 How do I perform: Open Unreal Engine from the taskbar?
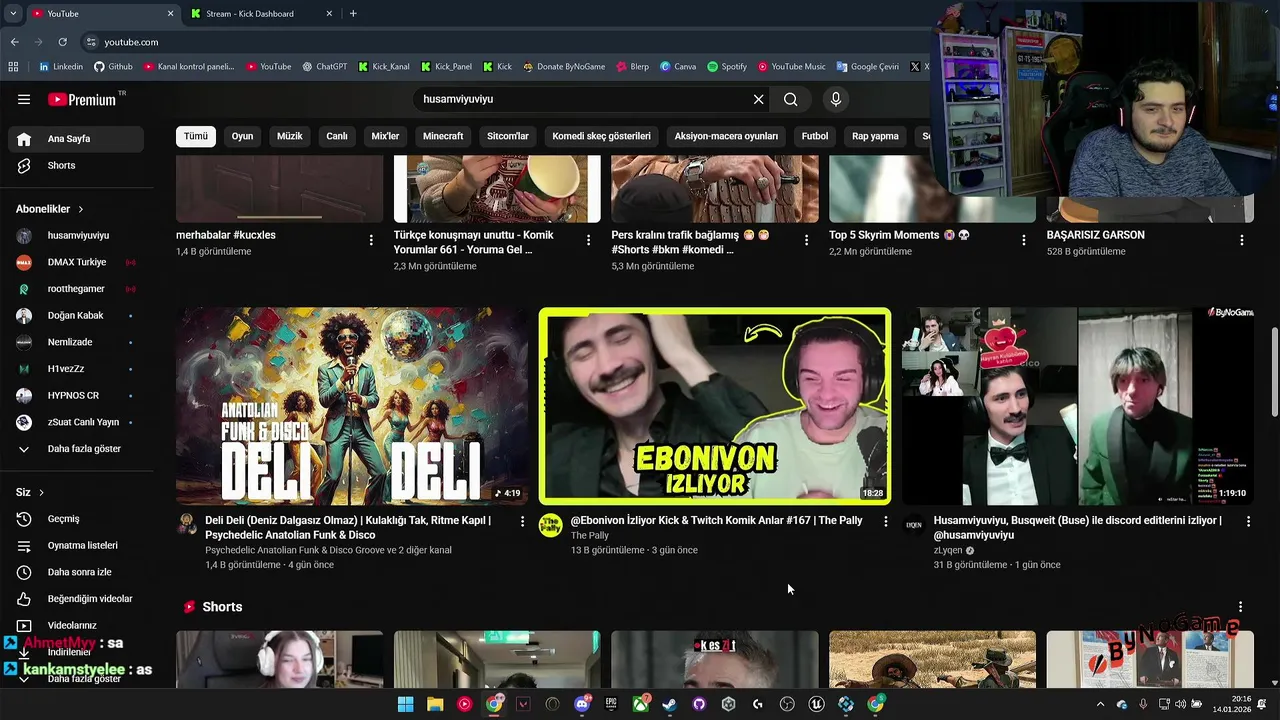tap(816, 704)
